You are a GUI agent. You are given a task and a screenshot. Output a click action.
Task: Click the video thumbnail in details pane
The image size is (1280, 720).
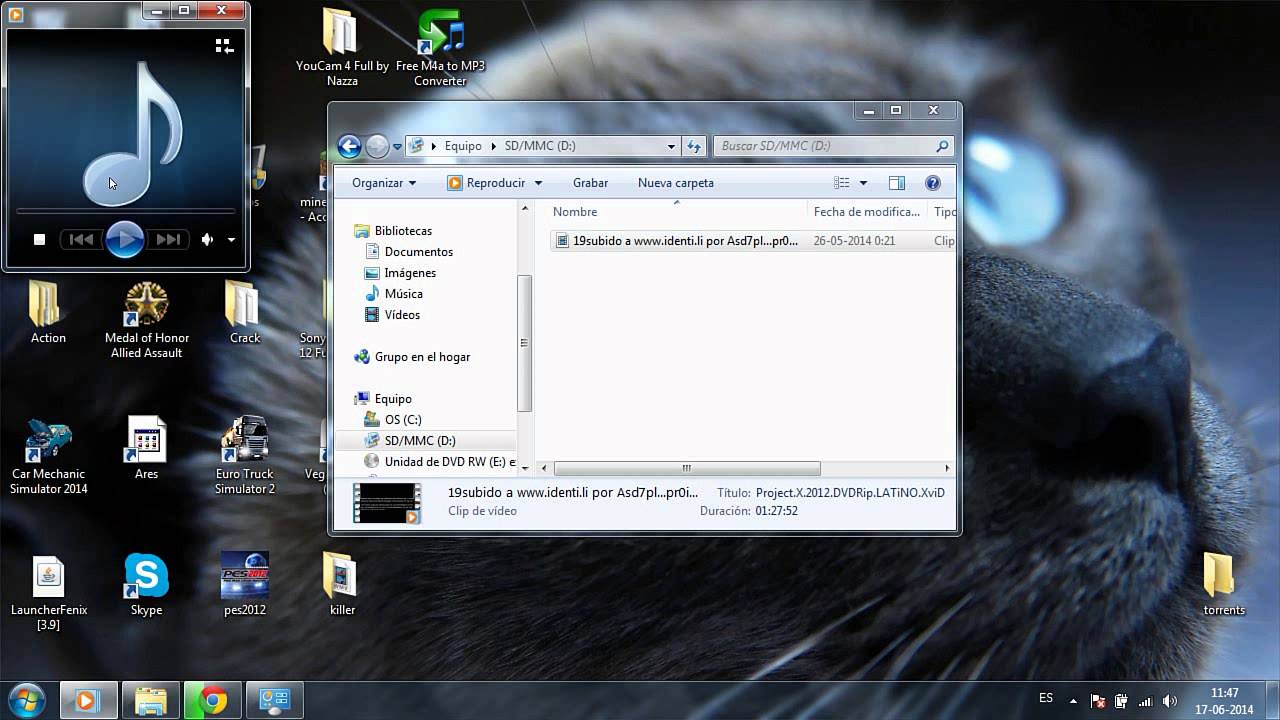pos(386,503)
